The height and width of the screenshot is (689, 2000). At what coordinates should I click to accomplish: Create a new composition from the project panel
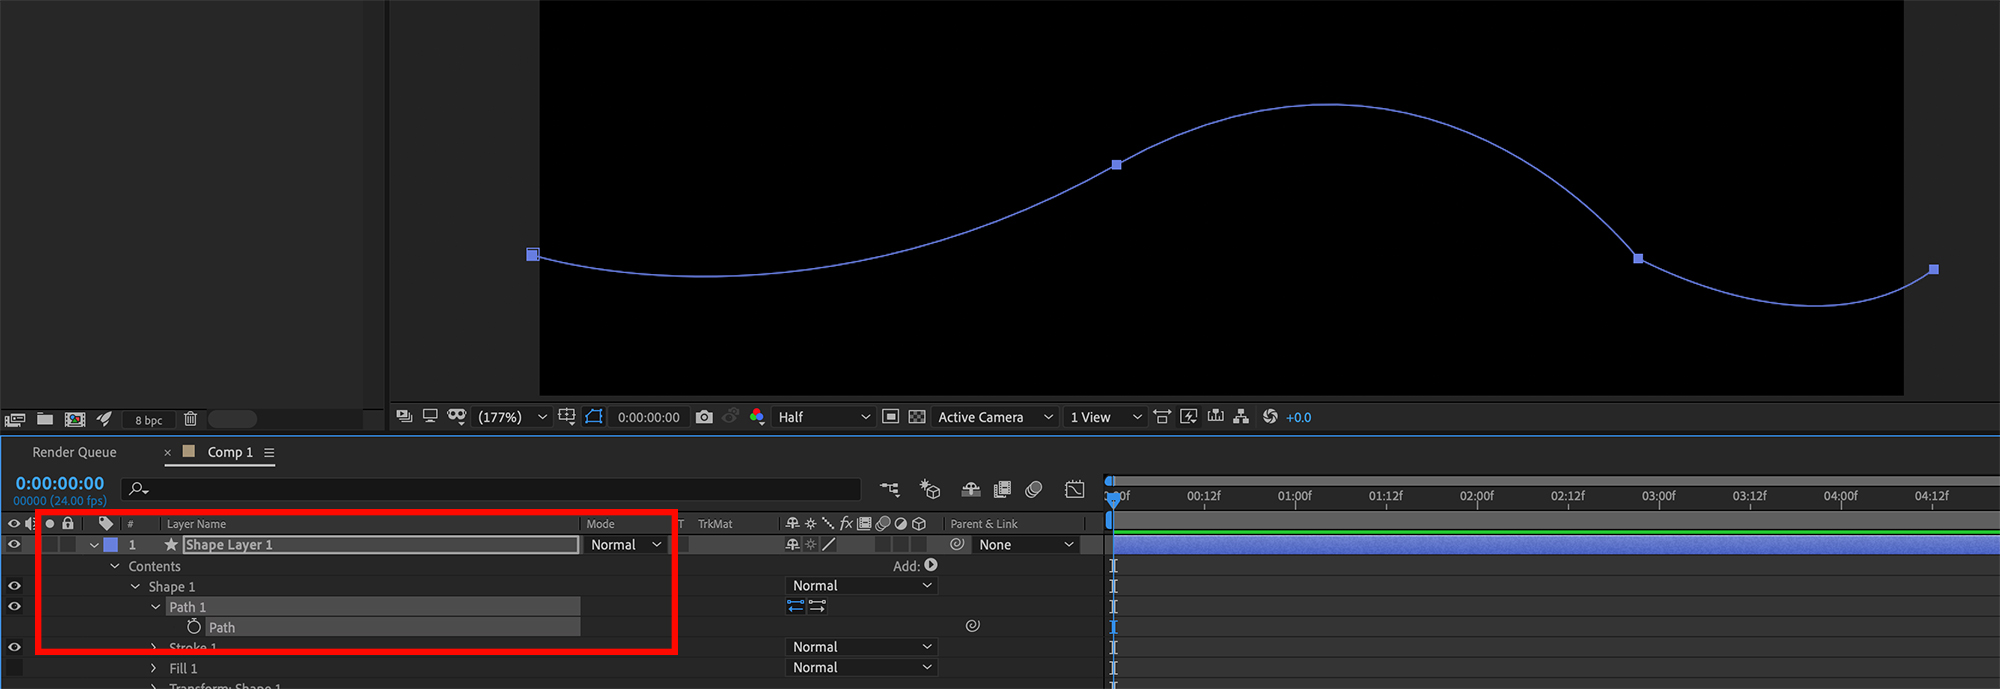[75, 420]
